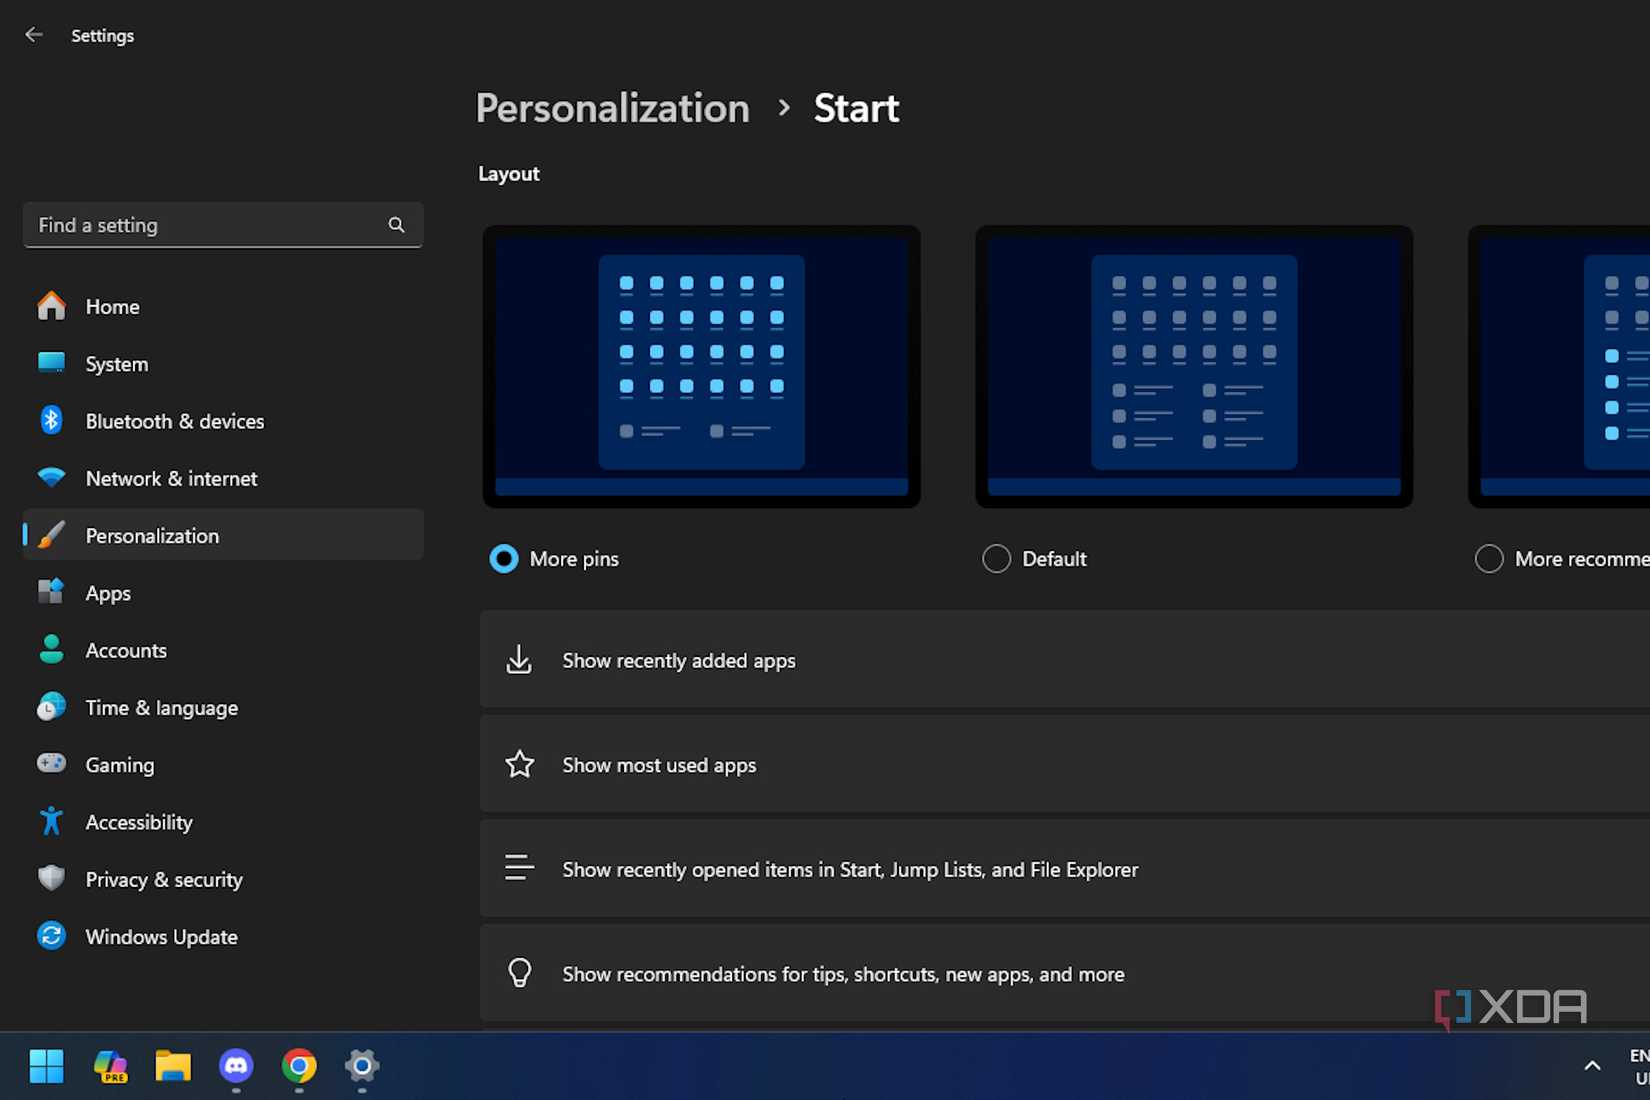This screenshot has height=1100, width=1650.
Task: Click the Find a setting search box
Action: click(x=223, y=225)
